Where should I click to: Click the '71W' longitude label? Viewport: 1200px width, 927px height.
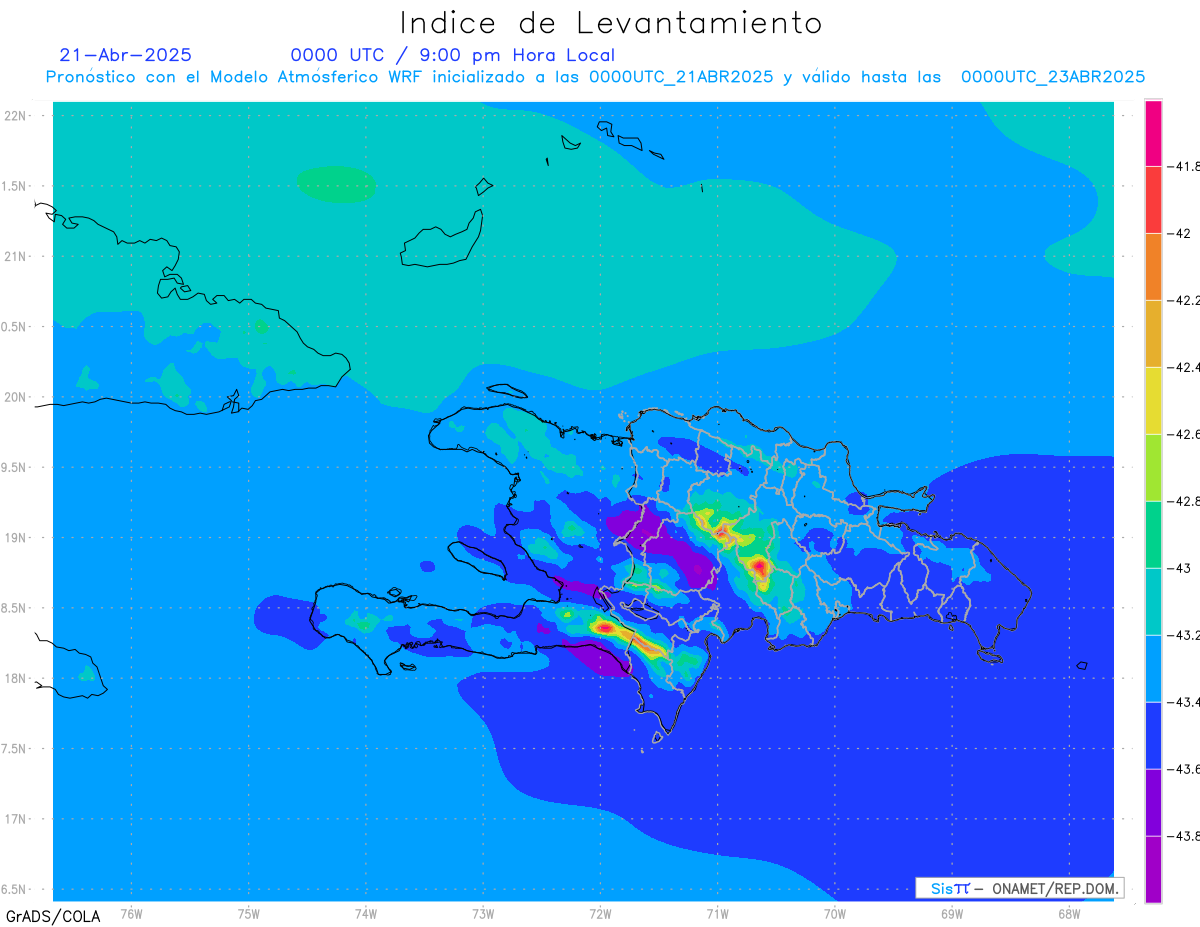click(x=717, y=913)
